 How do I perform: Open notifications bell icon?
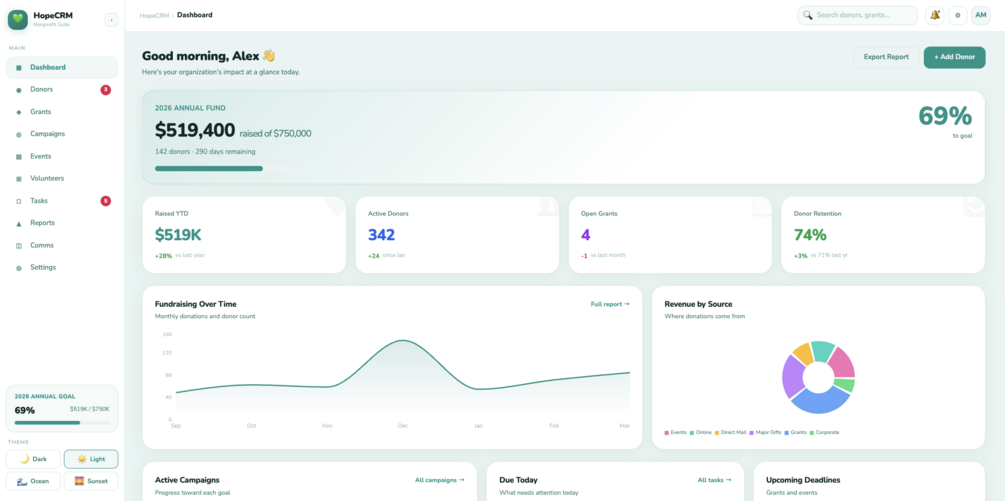point(934,15)
